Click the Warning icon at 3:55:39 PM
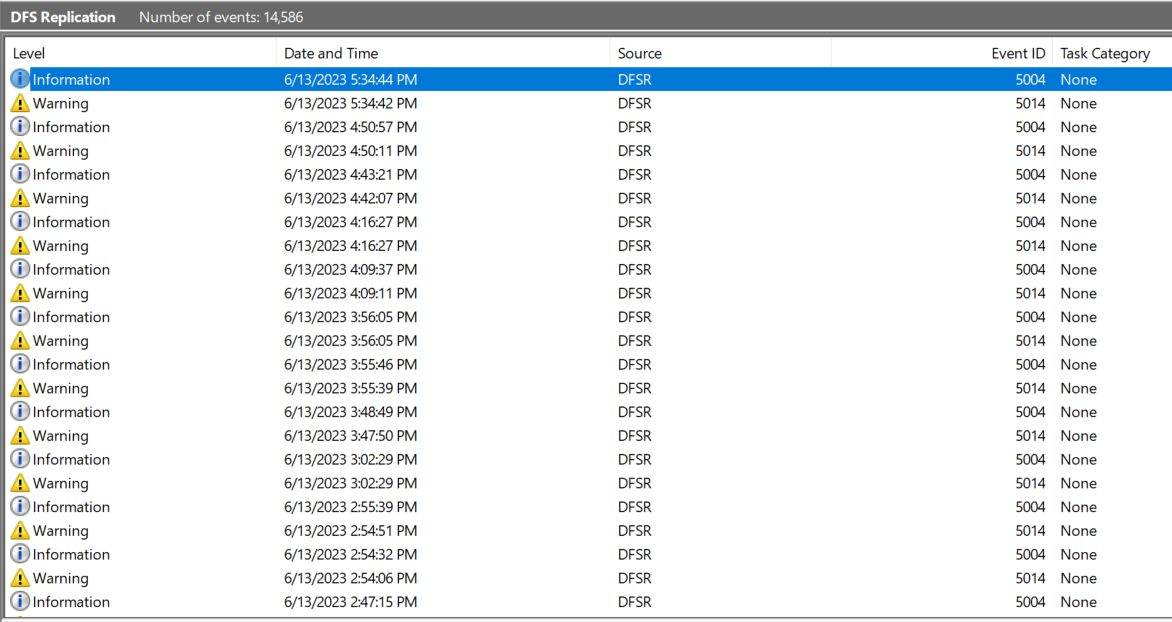1172x622 pixels. [20, 388]
